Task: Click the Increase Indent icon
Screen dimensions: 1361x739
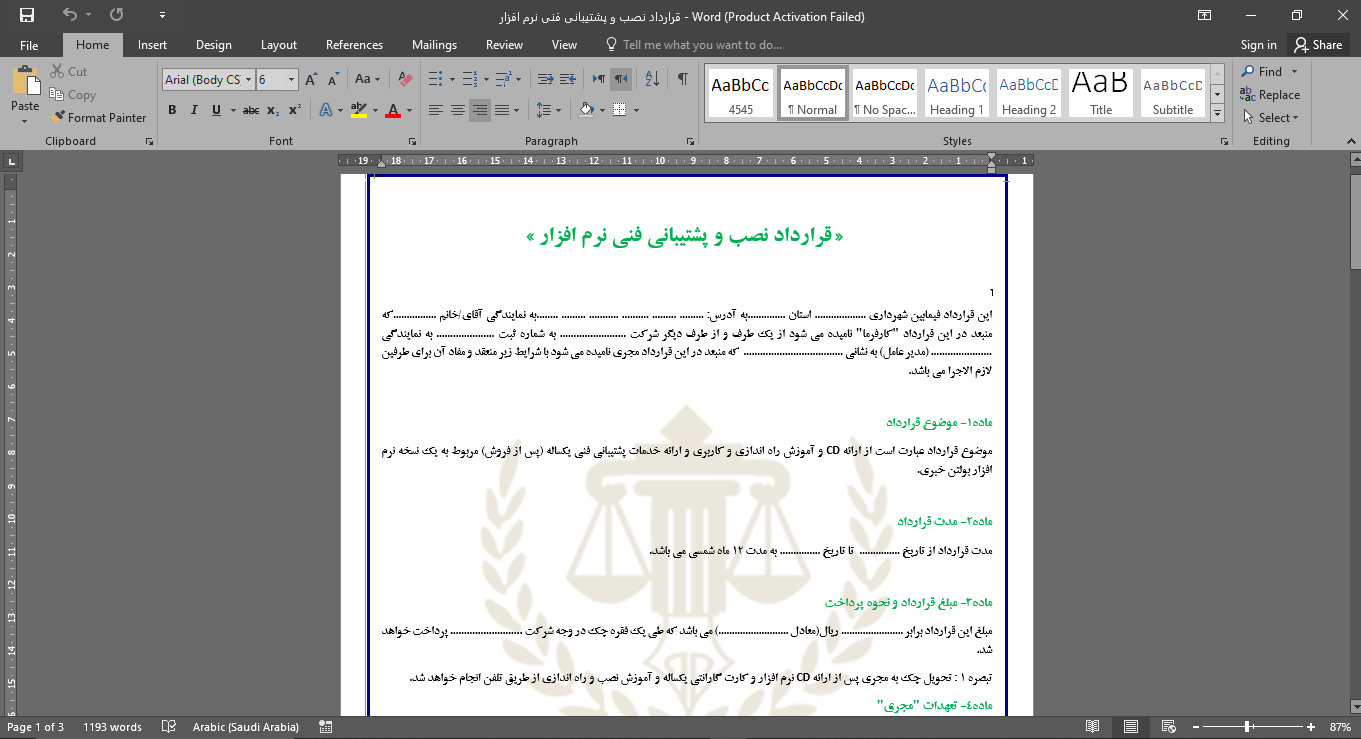Action: [567, 79]
